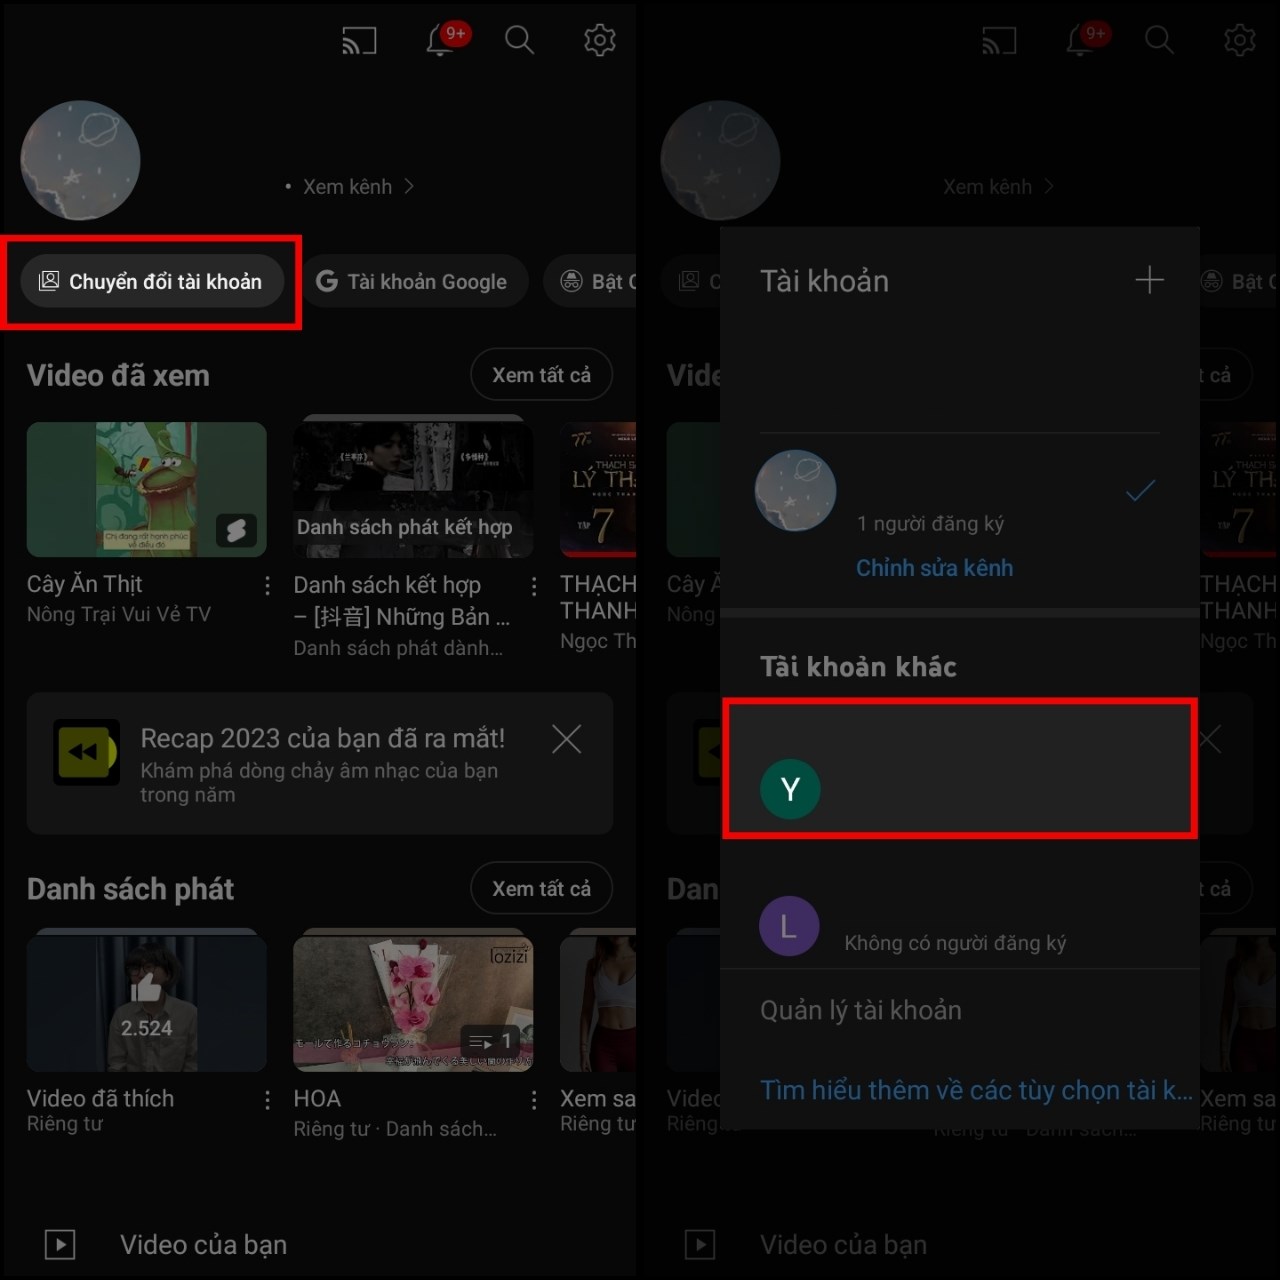Screen dimensions: 1280x1280
Task: Tap the blue checkmark on the current account
Action: point(1139,491)
